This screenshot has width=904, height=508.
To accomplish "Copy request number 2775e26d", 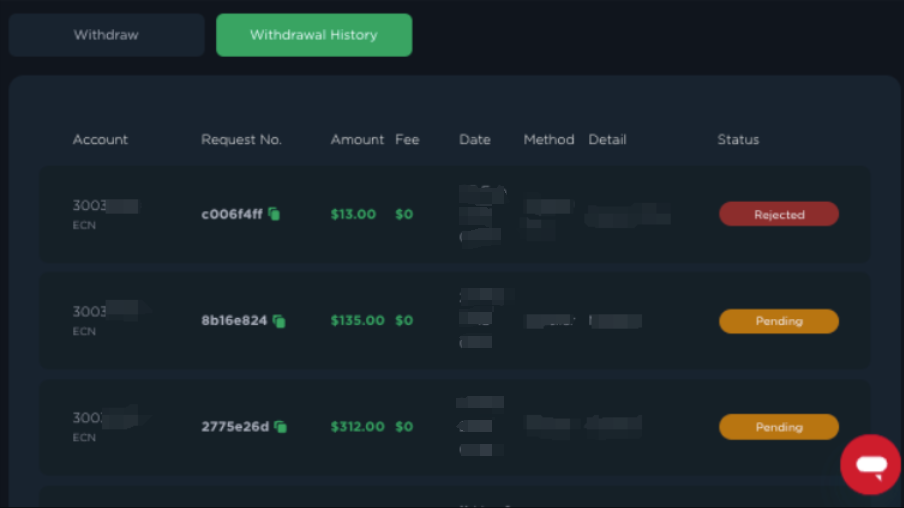I will click(x=281, y=427).
